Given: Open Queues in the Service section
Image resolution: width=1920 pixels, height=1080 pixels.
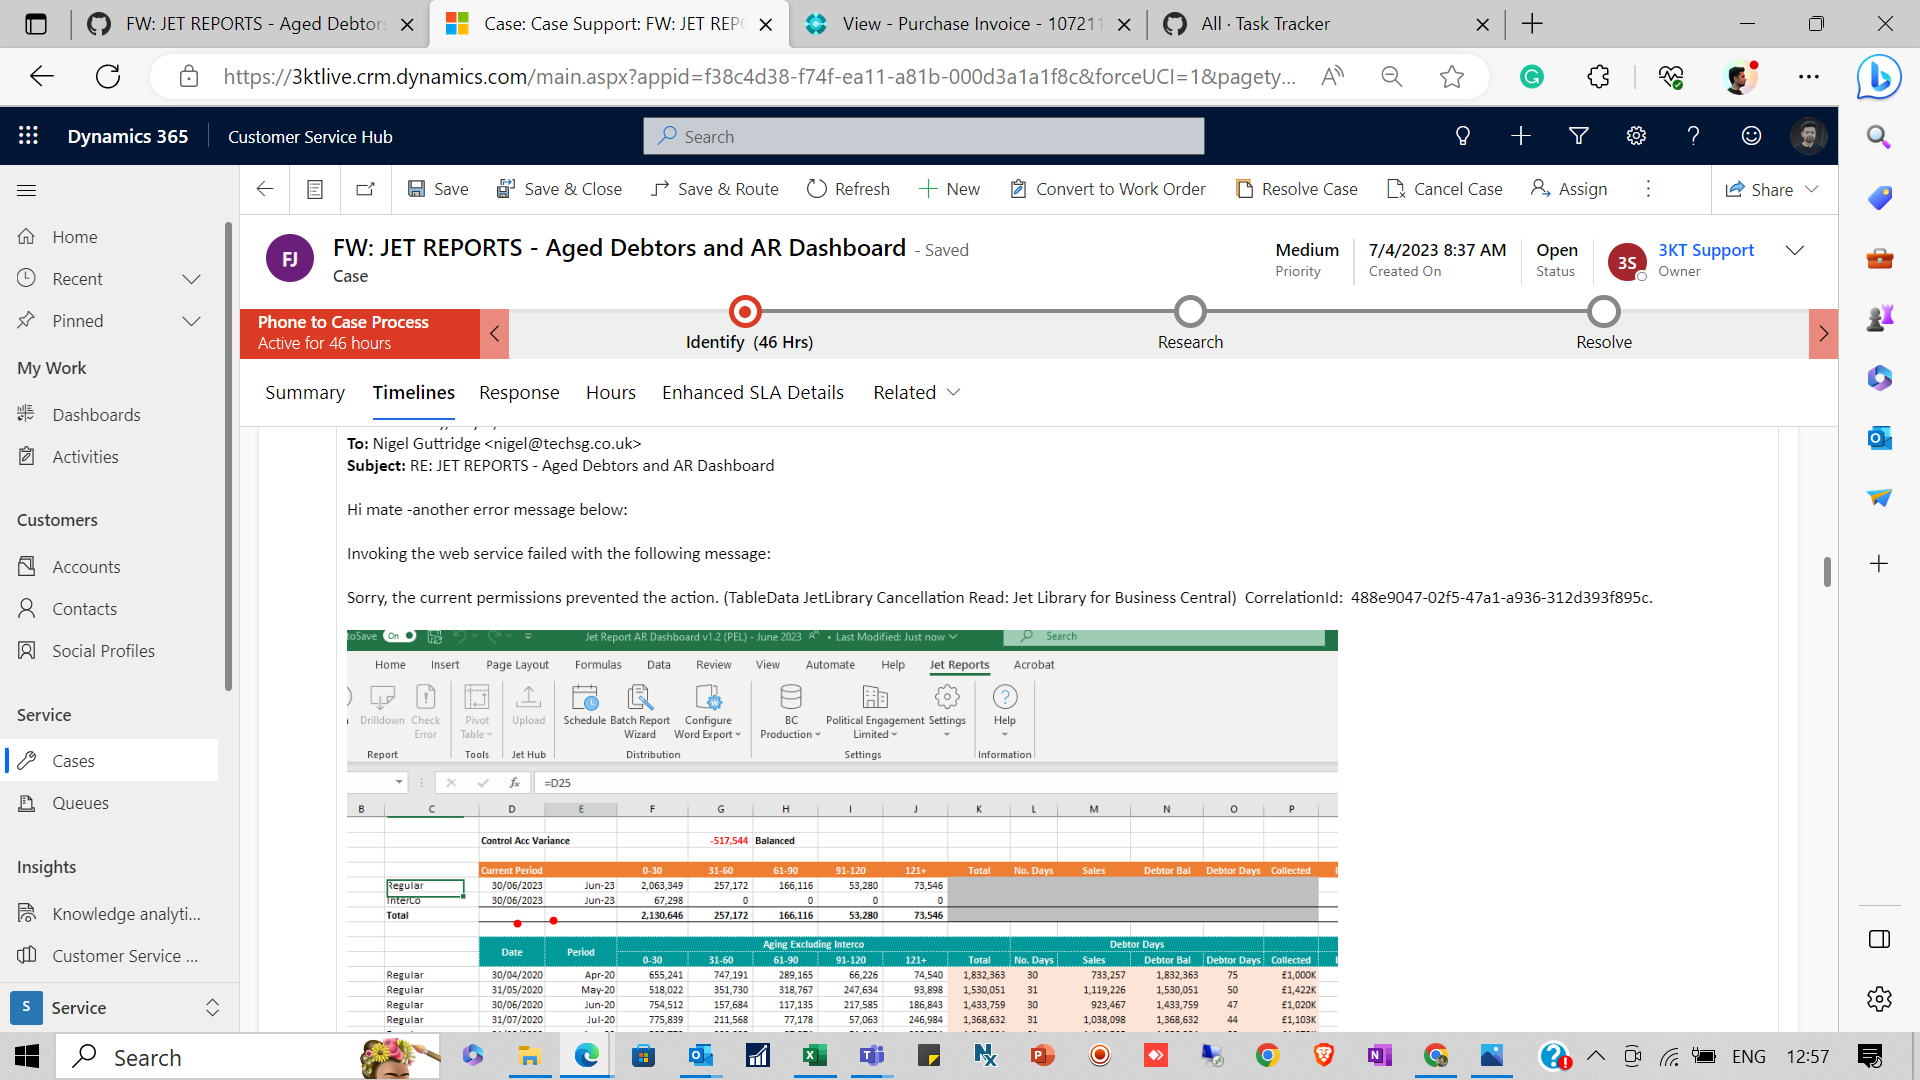Looking at the screenshot, I should 80,803.
